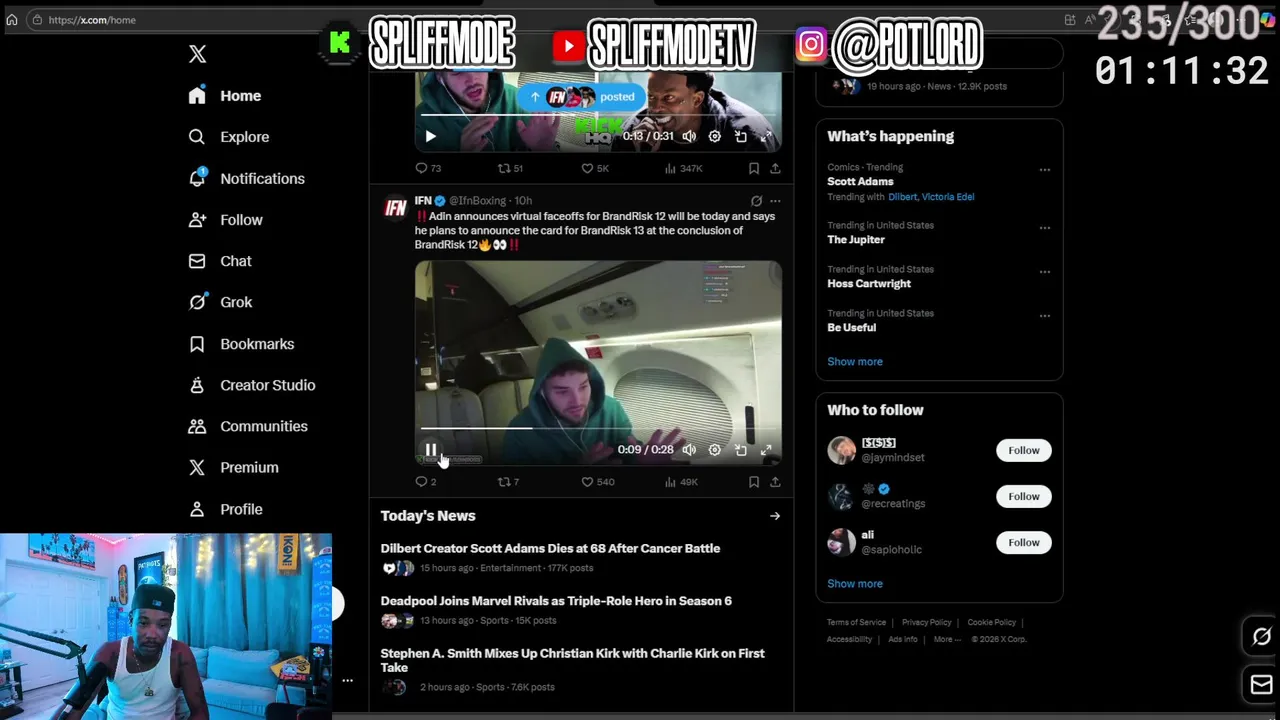Open IFN profile avatar
This screenshot has height=720, width=1280.
coord(396,207)
